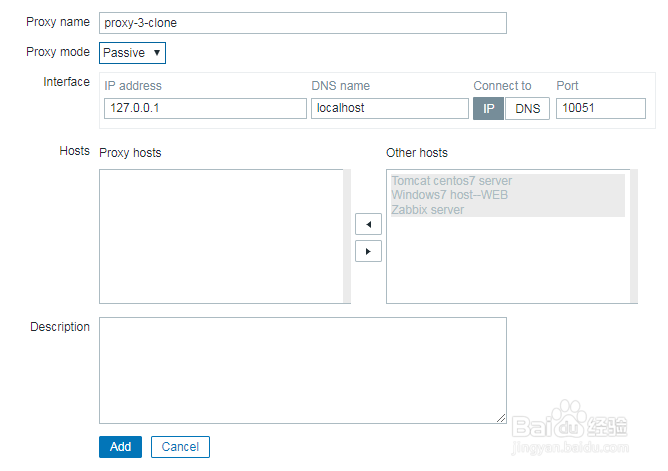
Task: Select DNS in Connect to toggle
Action: tap(527, 108)
